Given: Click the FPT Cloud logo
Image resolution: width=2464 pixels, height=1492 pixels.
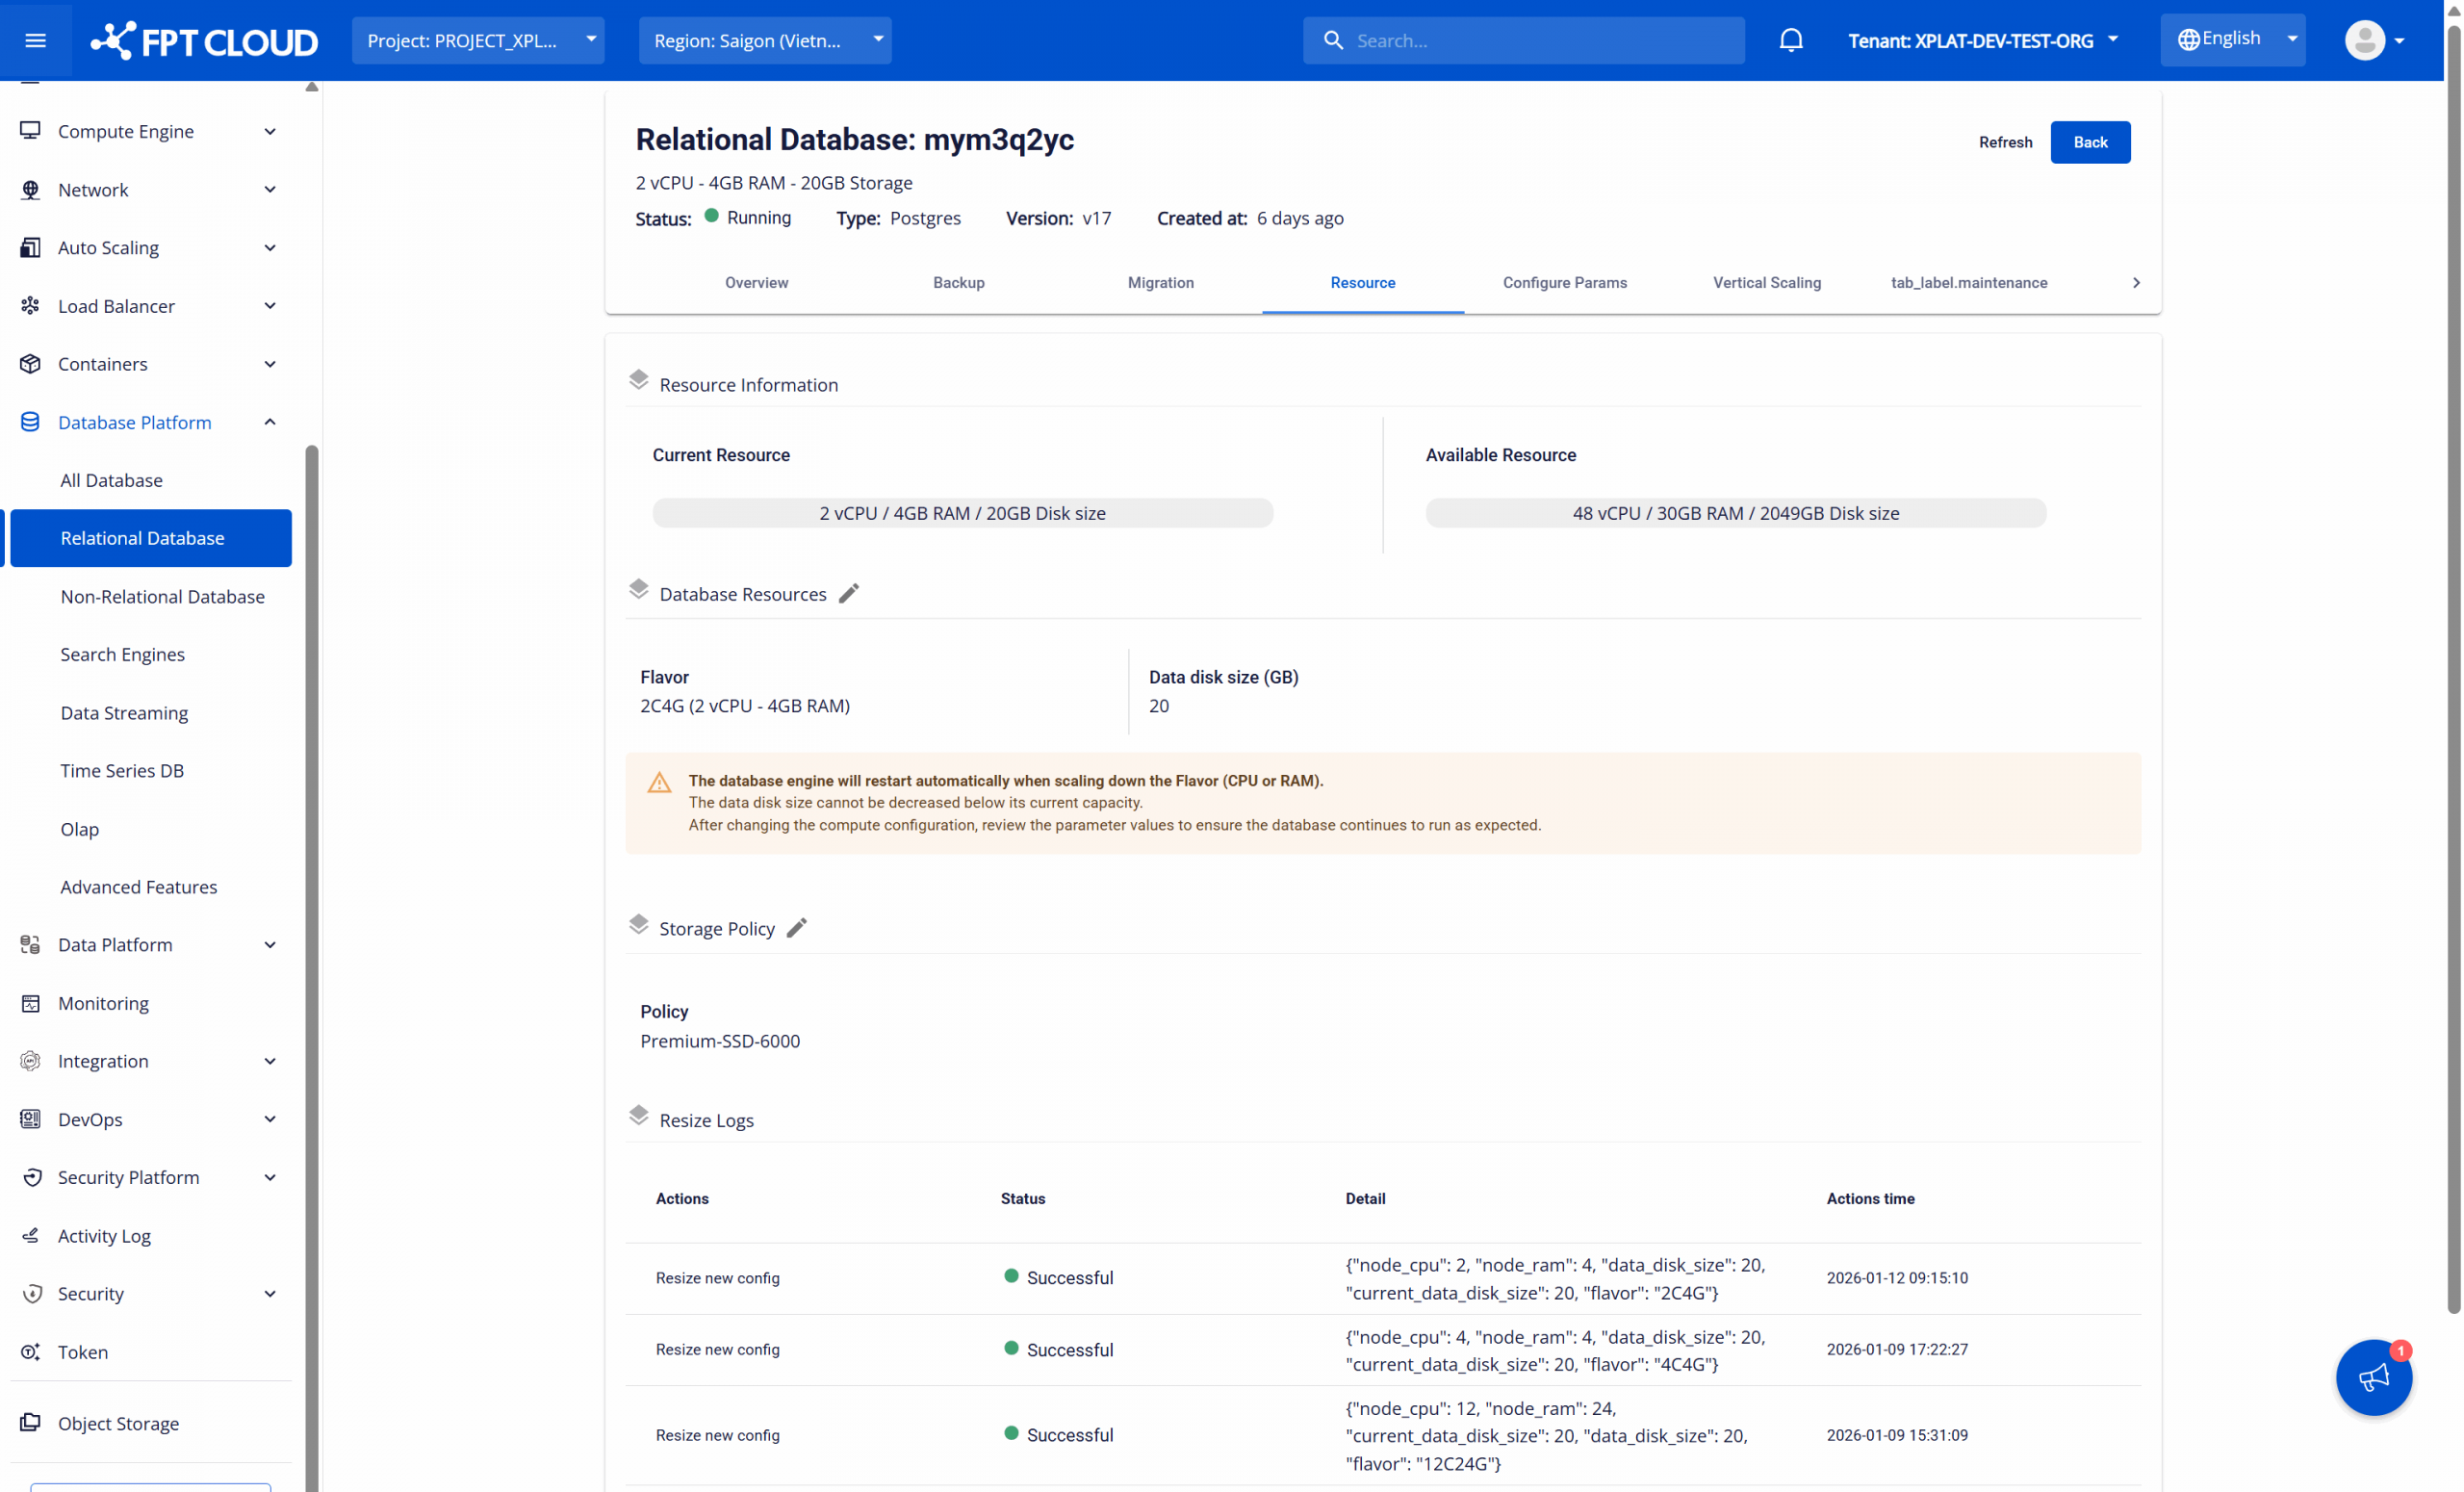Looking at the screenshot, I should point(204,40).
